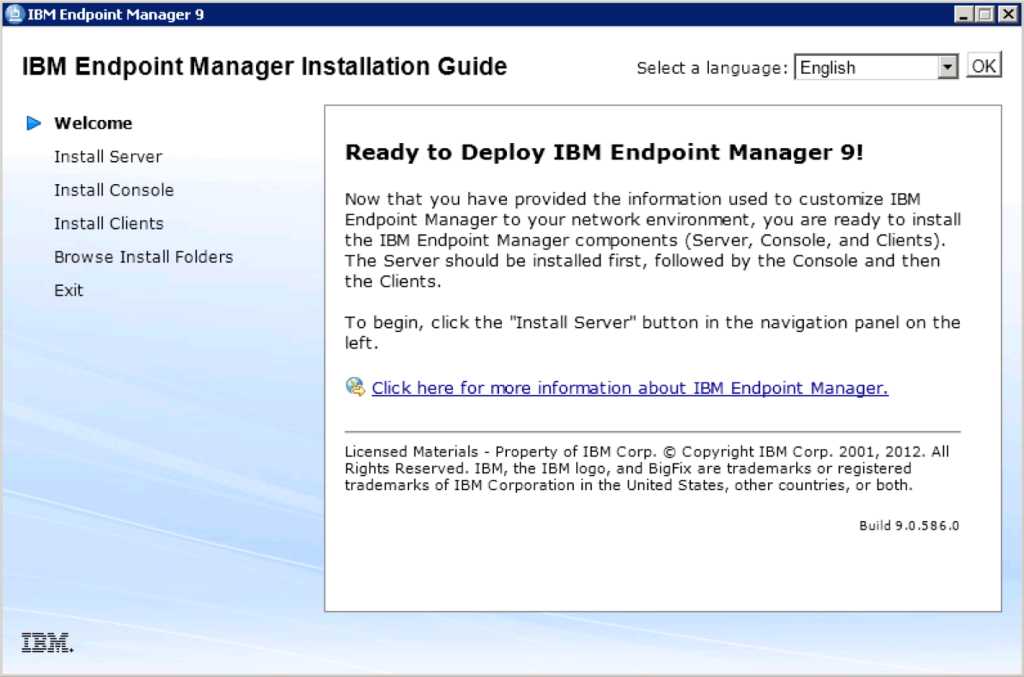This screenshot has width=1024, height=677.
Task: Click the IBM logo at bottom left
Action: pyautogui.click(x=47, y=644)
